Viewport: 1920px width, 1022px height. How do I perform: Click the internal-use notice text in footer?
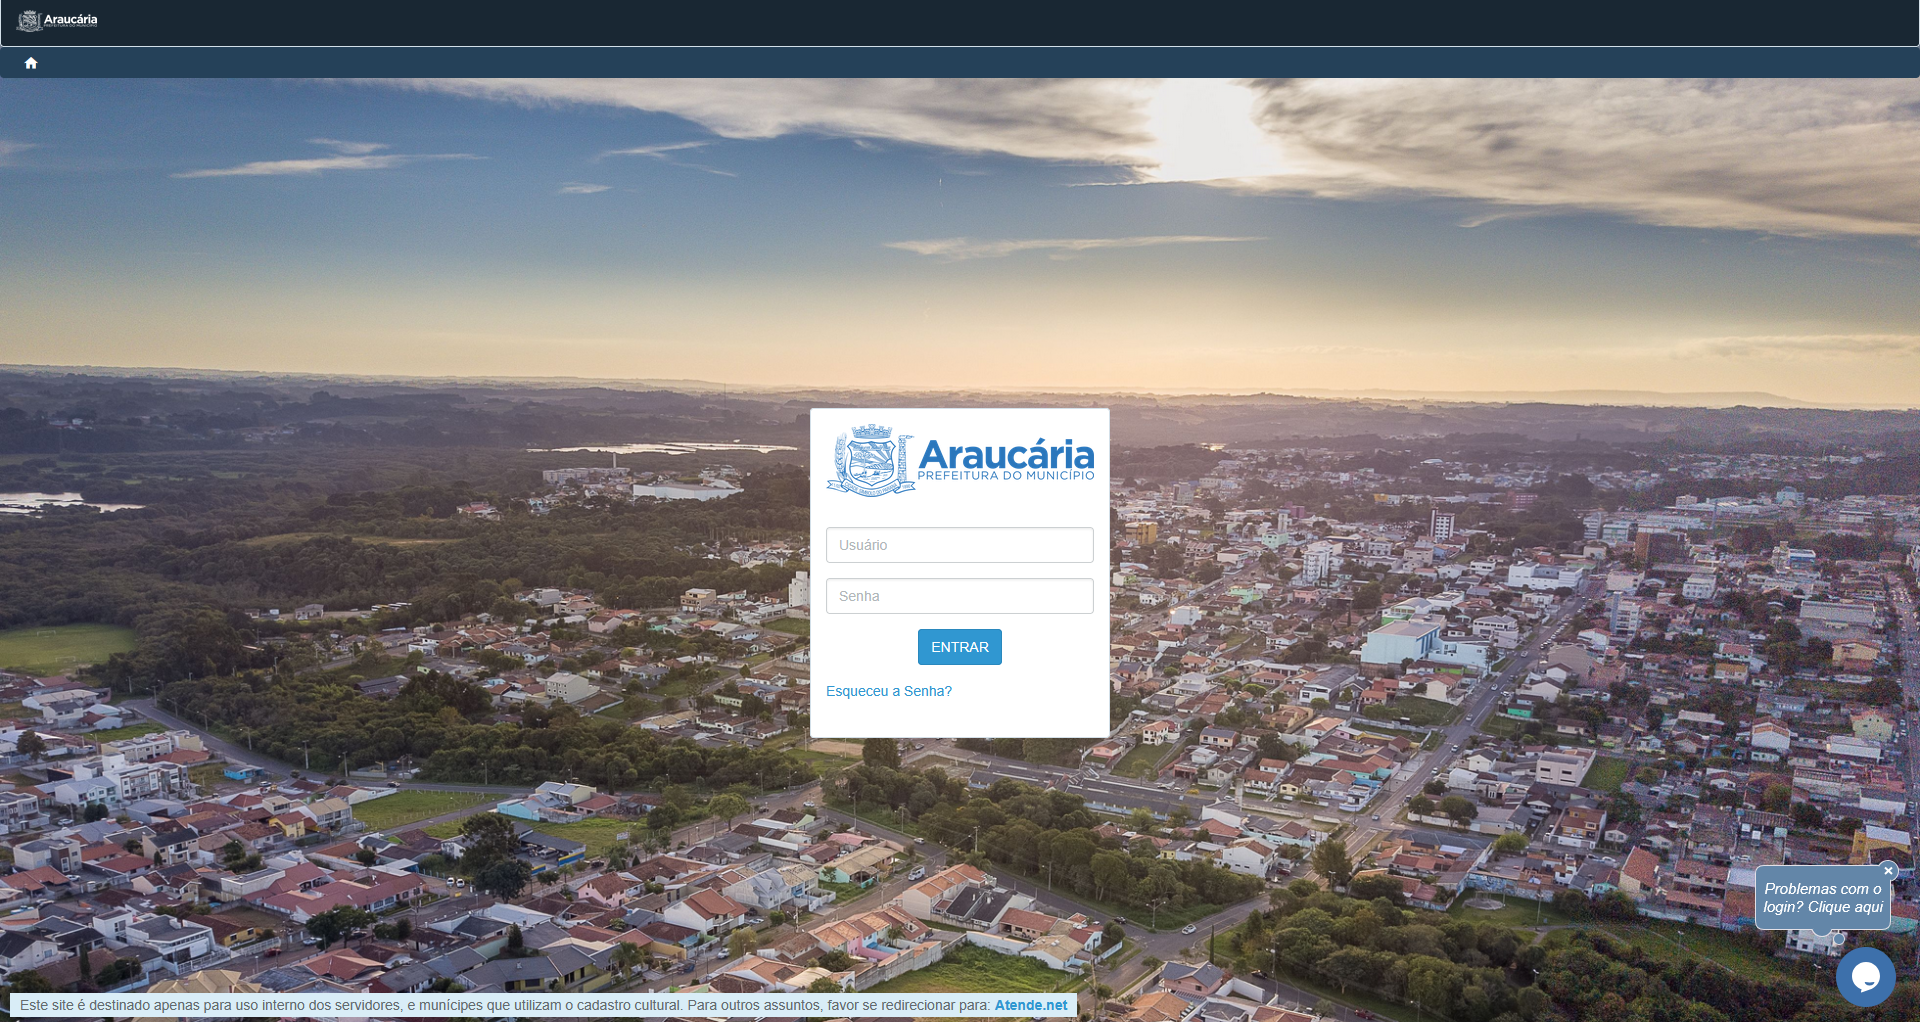coord(505,1005)
